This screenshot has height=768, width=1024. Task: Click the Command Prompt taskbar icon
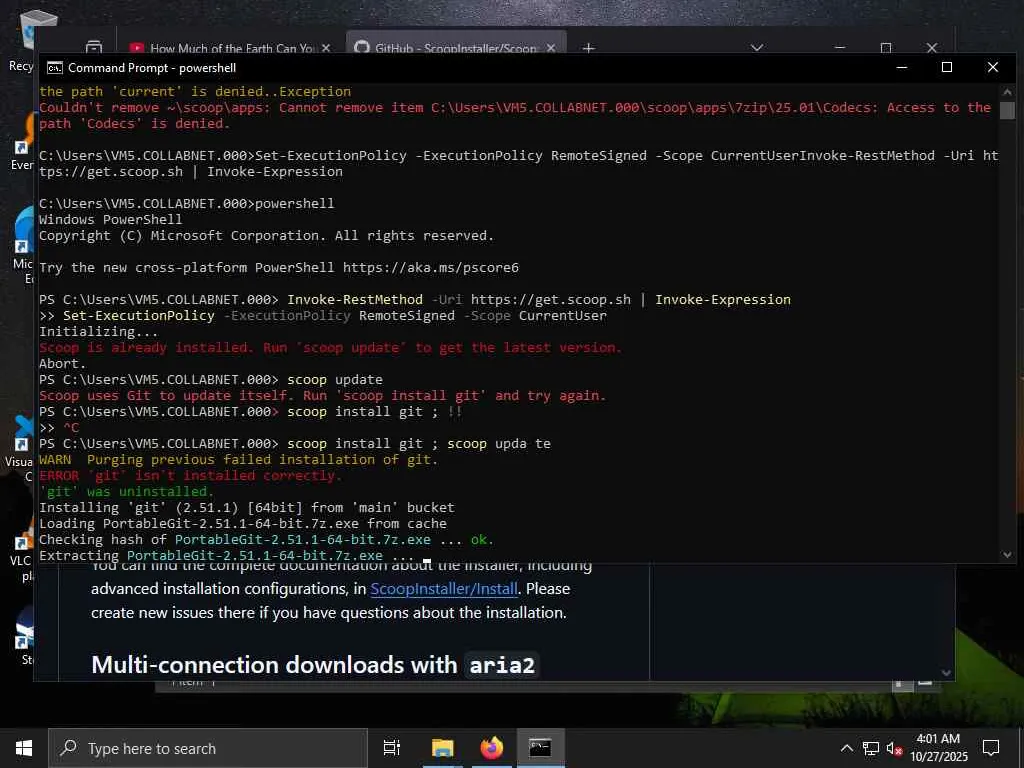pyautogui.click(x=540, y=748)
